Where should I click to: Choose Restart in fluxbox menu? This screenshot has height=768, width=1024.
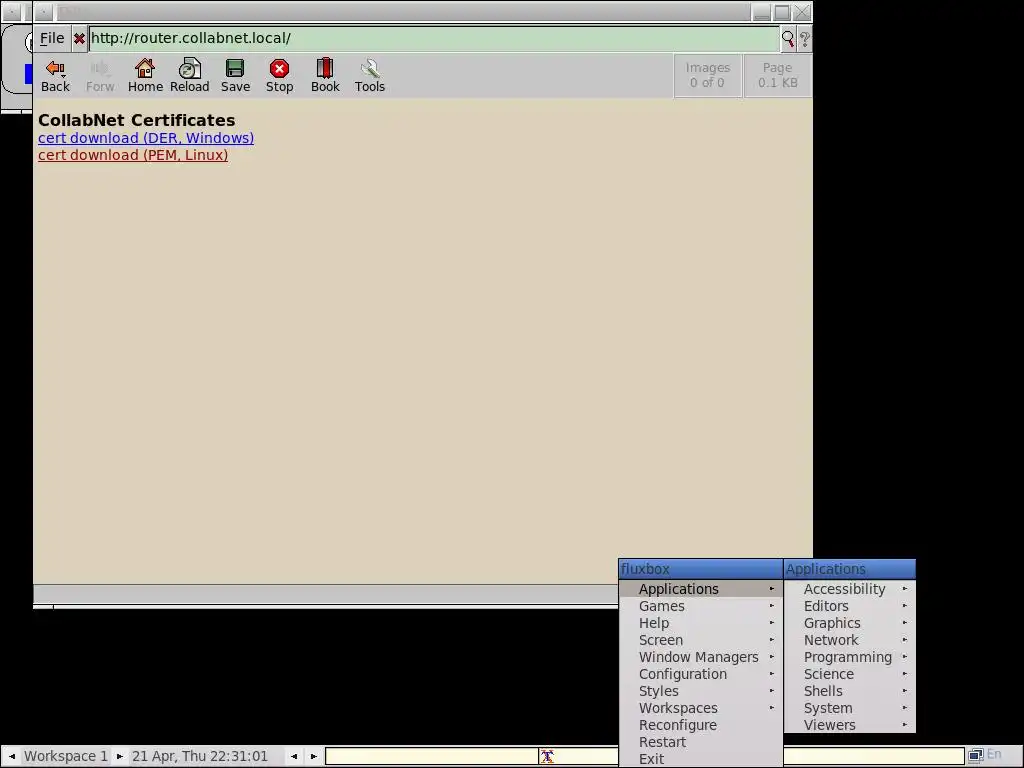click(x=701, y=742)
